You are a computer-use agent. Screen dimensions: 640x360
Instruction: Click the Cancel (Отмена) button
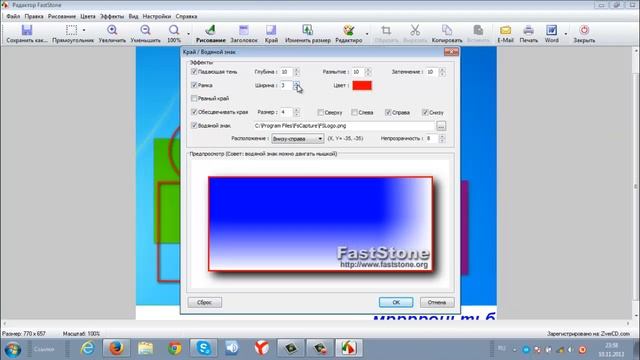pos(437,302)
